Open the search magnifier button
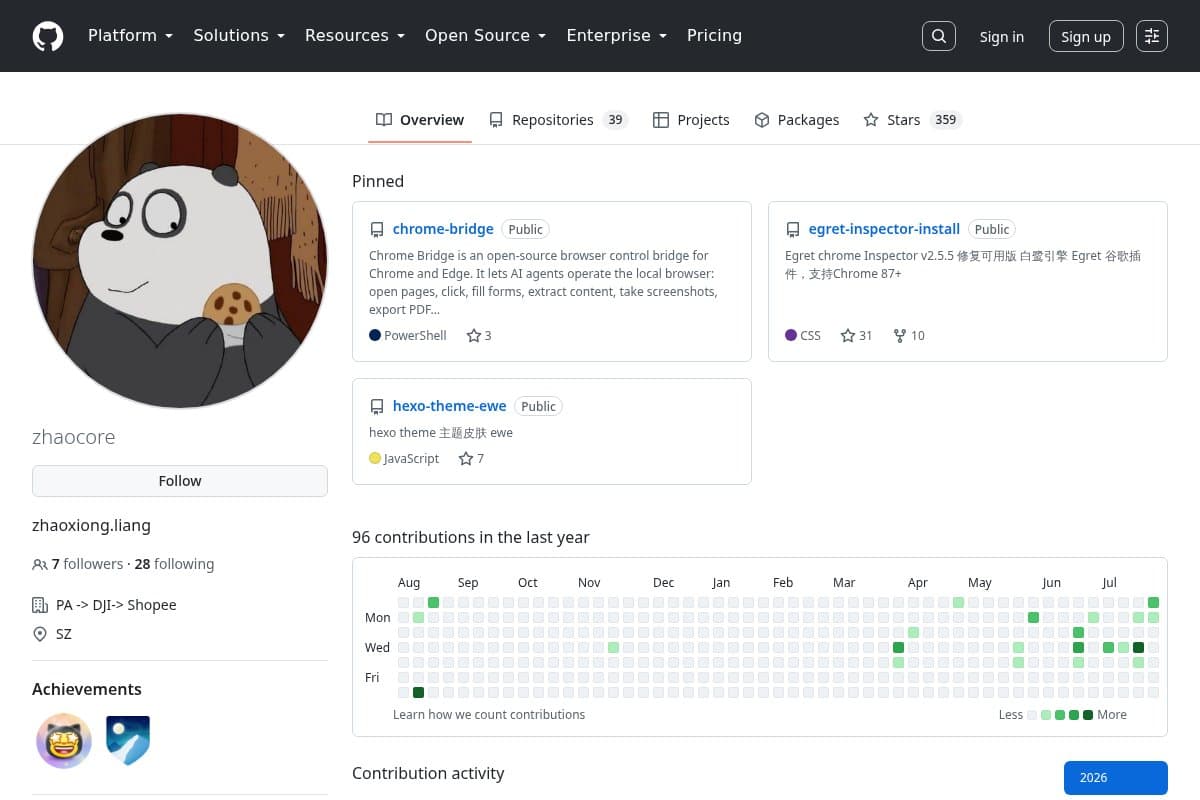The image size is (1200, 800). [x=938, y=36]
